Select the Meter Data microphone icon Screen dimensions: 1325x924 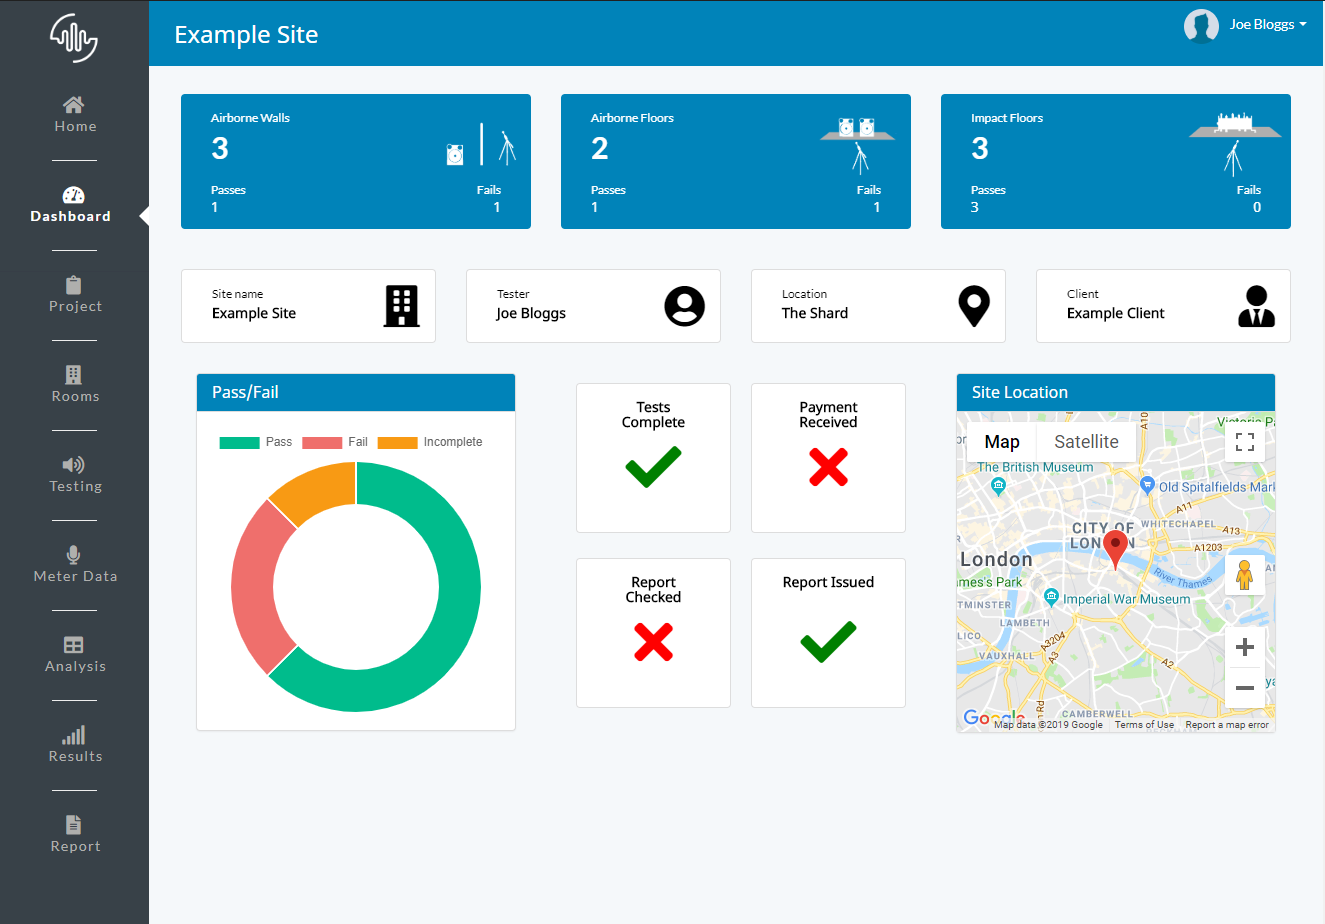(x=74, y=555)
